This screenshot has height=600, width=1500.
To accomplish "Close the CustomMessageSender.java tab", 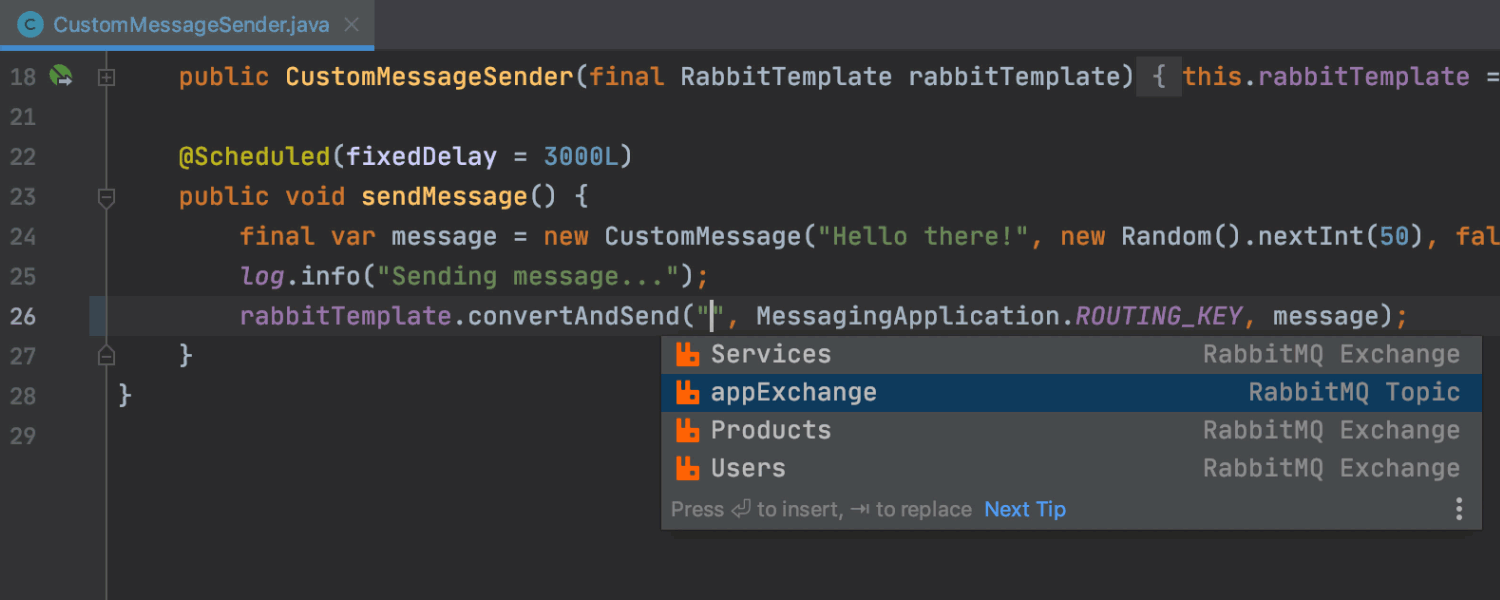I will (351, 24).
